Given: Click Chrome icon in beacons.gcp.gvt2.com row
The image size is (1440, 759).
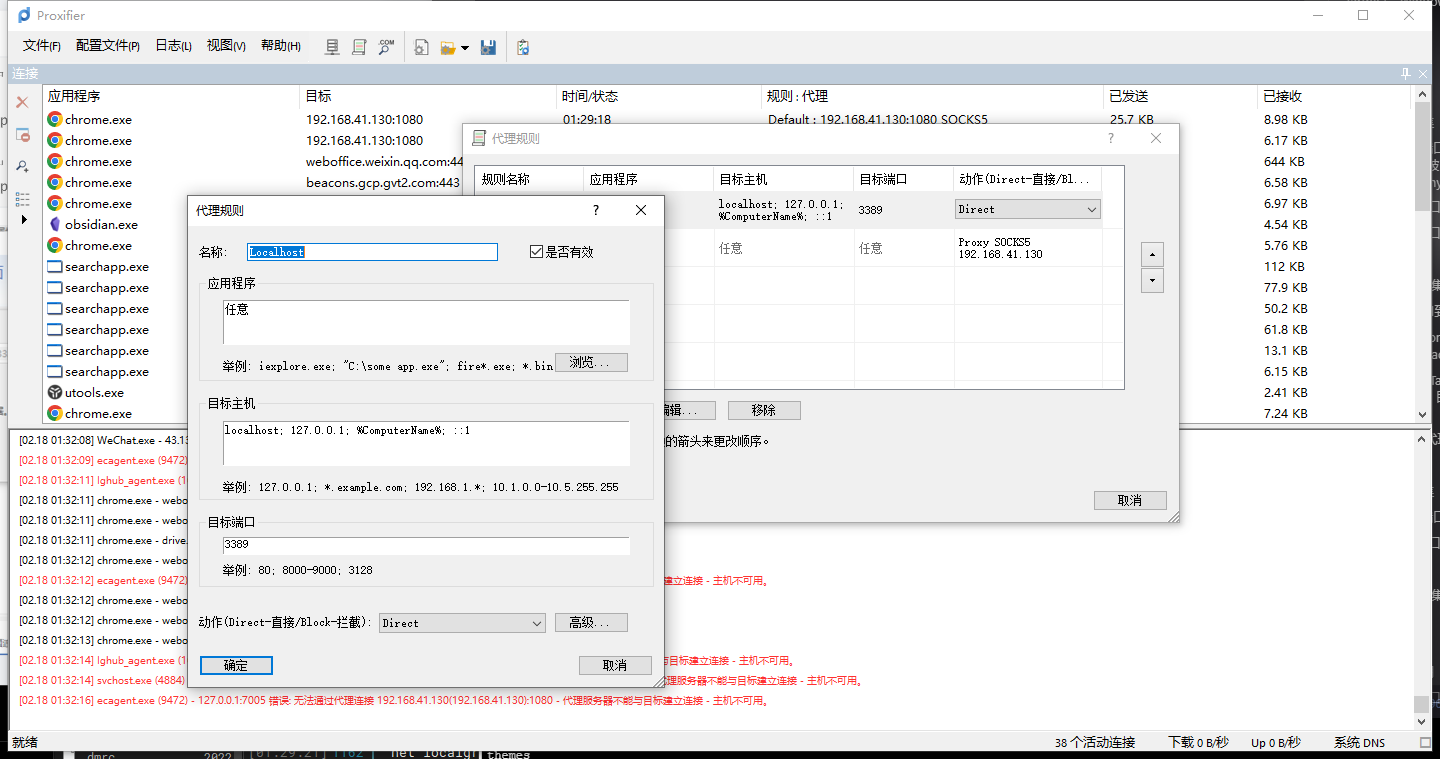Looking at the screenshot, I should (55, 182).
